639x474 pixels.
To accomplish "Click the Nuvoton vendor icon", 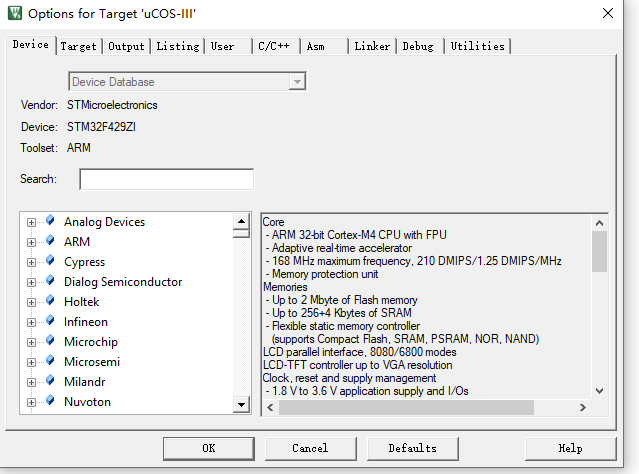I will [x=50, y=402].
